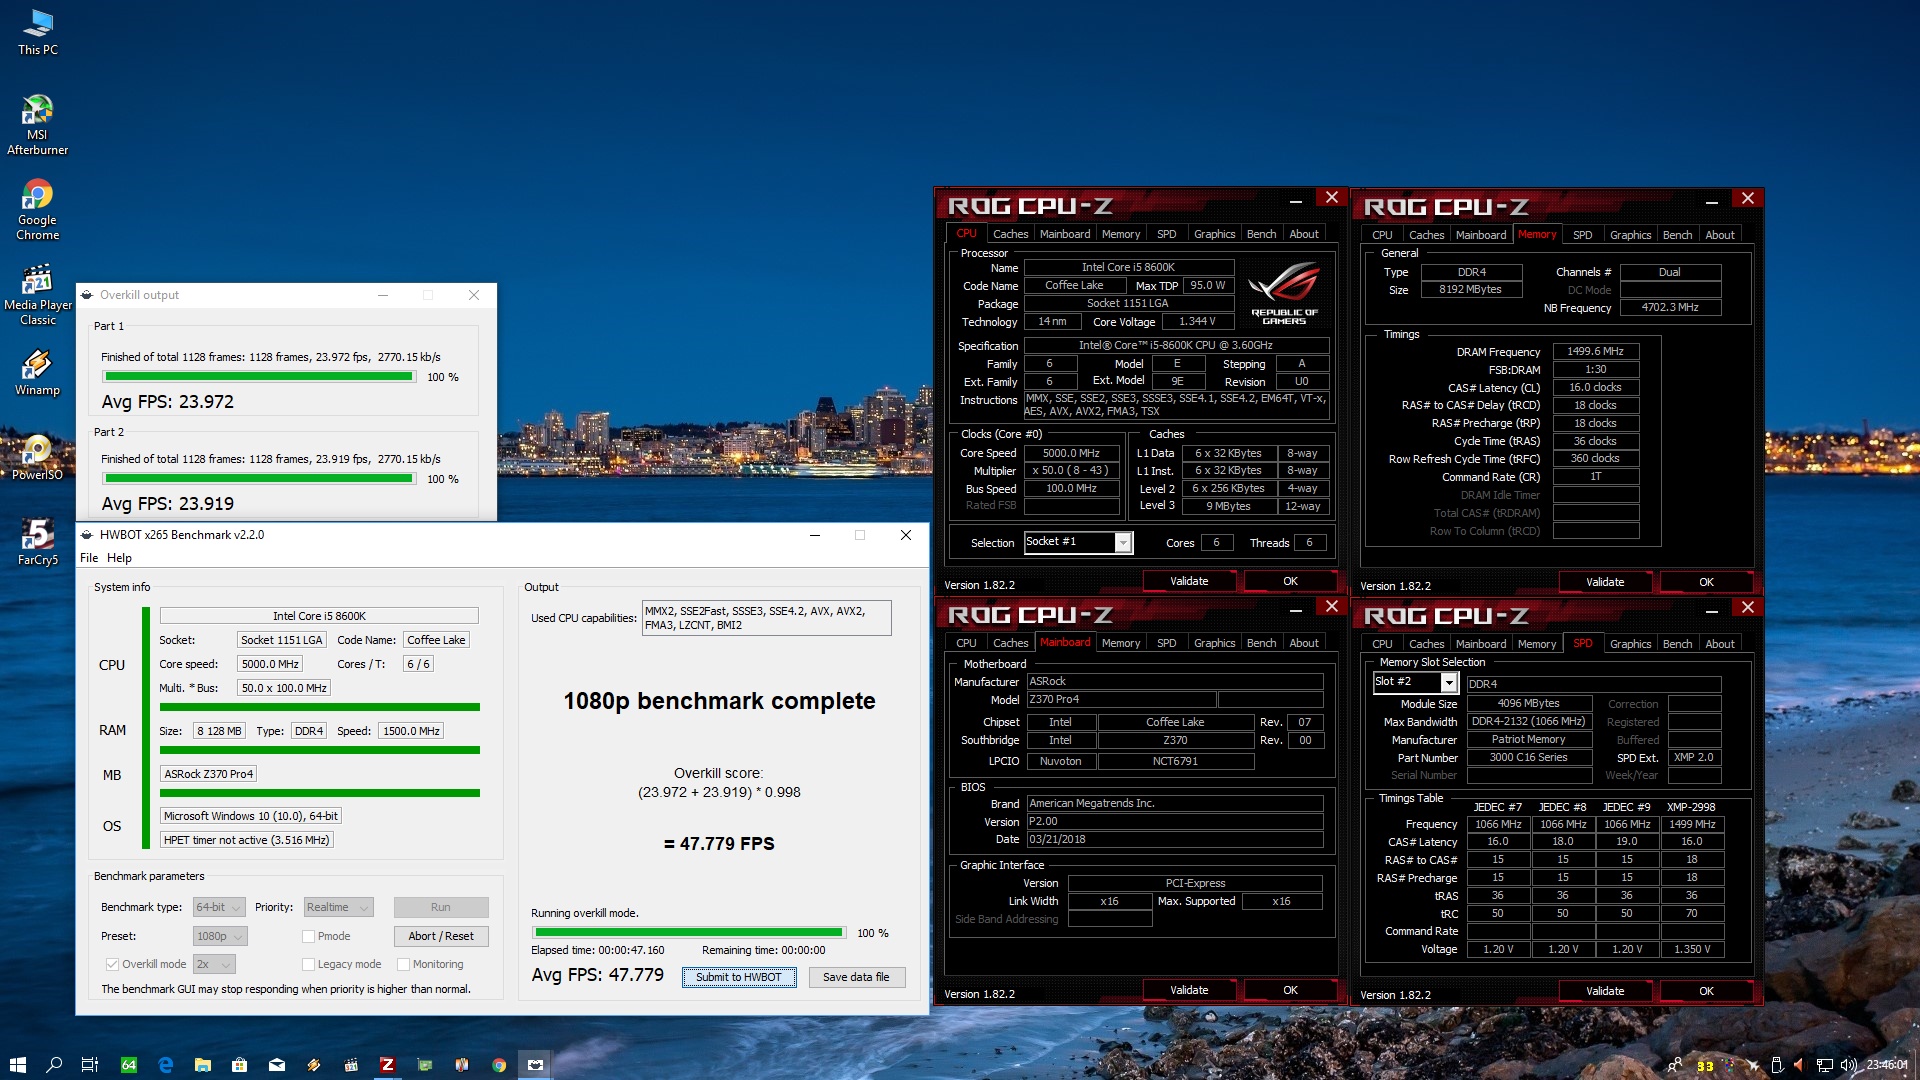This screenshot has height=1080, width=1920.
Task: Enable the Monitoring checkbox
Action: 403,964
